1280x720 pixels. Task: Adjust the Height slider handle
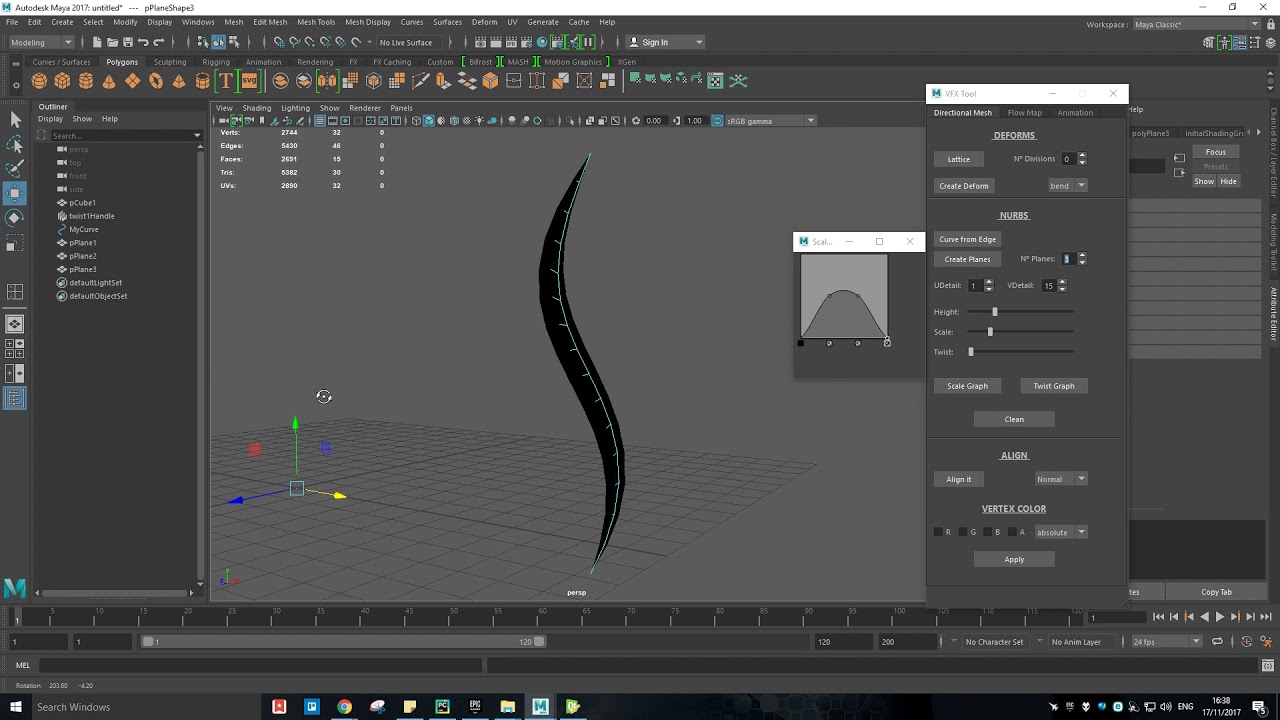pyautogui.click(x=994, y=312)
